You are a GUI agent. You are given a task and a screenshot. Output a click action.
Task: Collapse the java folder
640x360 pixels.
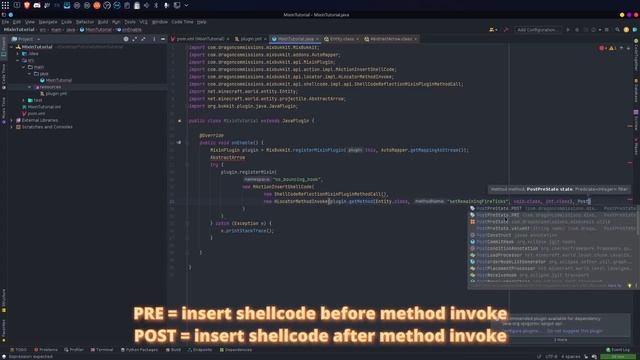point(29,73)
